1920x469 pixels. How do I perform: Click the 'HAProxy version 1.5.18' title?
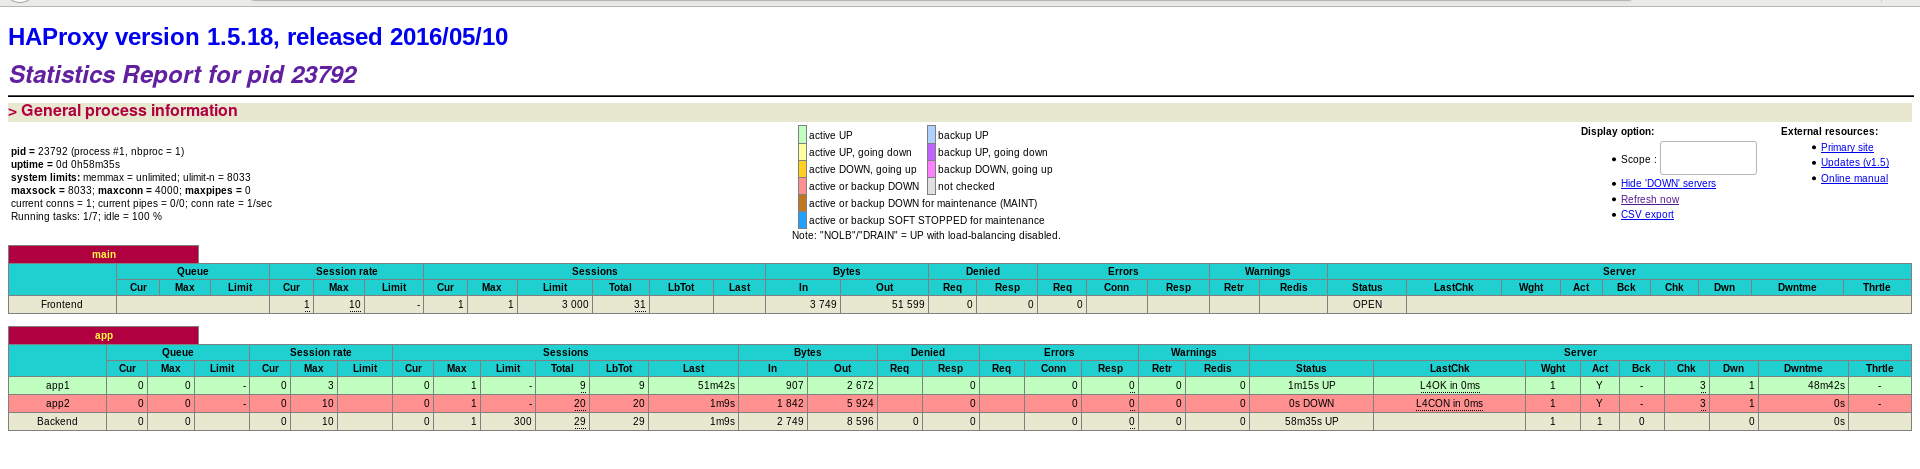(258, 37)
